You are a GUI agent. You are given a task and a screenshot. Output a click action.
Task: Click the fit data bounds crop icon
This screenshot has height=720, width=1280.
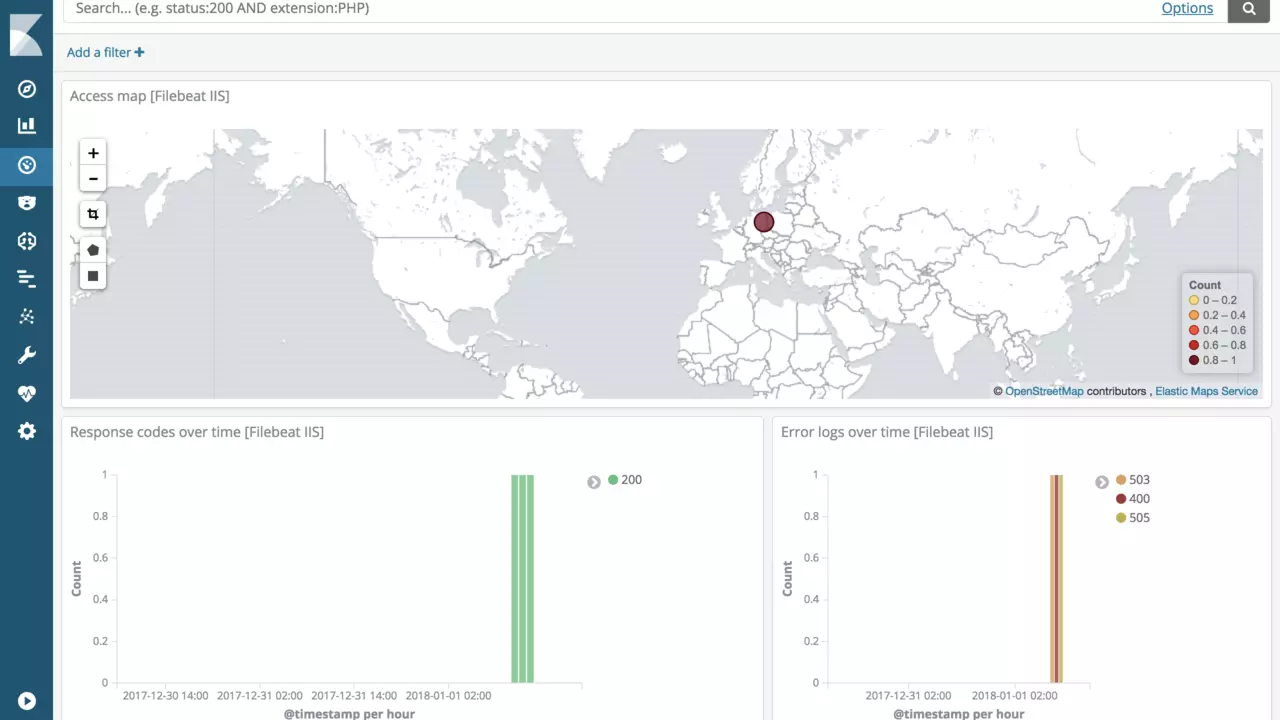[x=93, y=214]
